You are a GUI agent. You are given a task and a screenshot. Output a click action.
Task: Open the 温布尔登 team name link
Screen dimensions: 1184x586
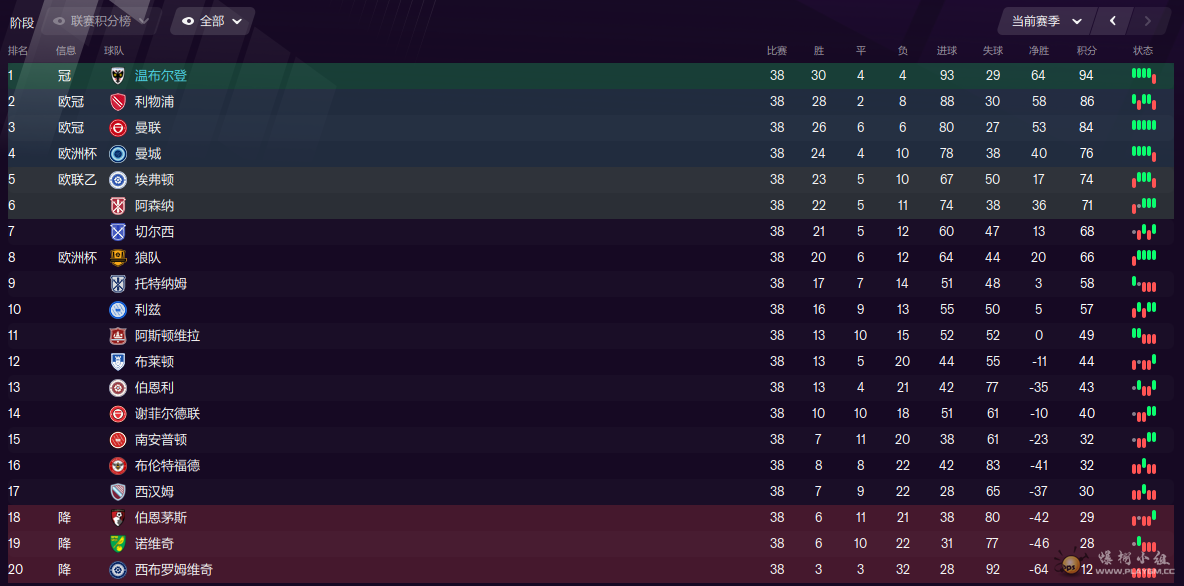[x=161, y=76]
